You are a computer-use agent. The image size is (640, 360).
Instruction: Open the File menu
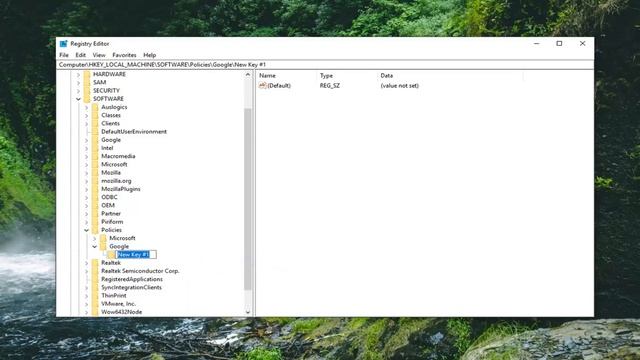pos(64,55)
